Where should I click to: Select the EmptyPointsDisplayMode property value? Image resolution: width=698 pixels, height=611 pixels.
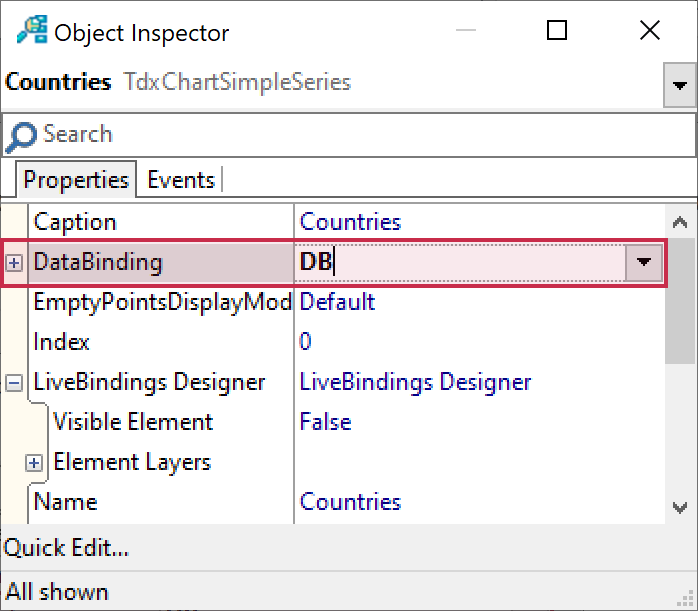[x=338, y=302]
